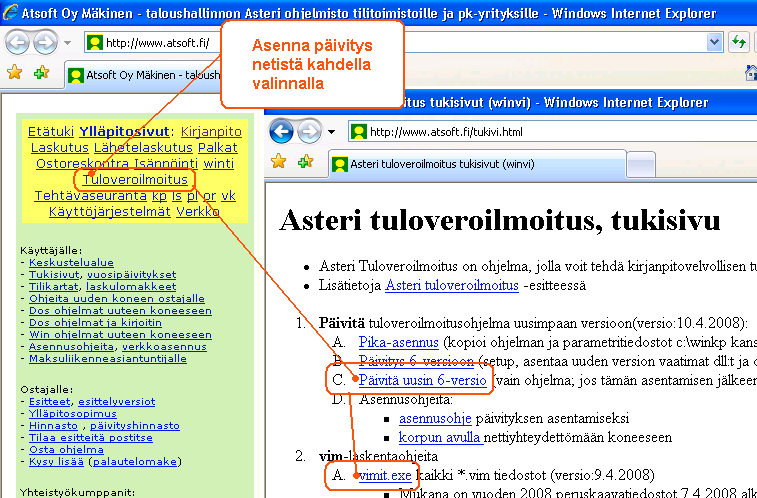Click Pika-asennus link

tap(399, 342)
